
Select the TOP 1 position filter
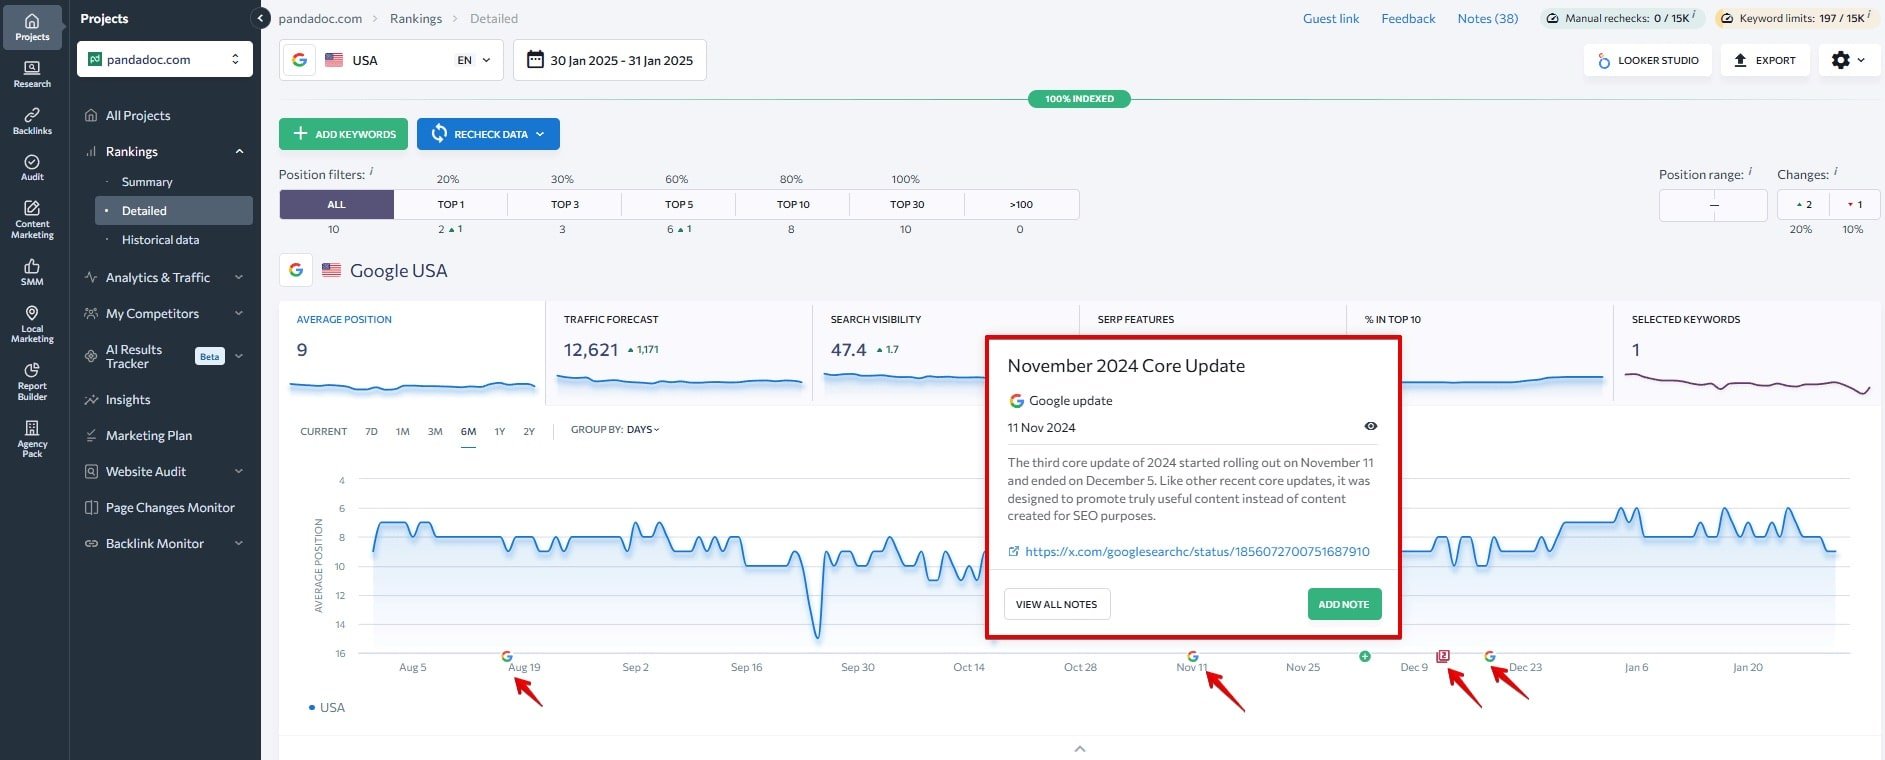(x=451, y=204)
